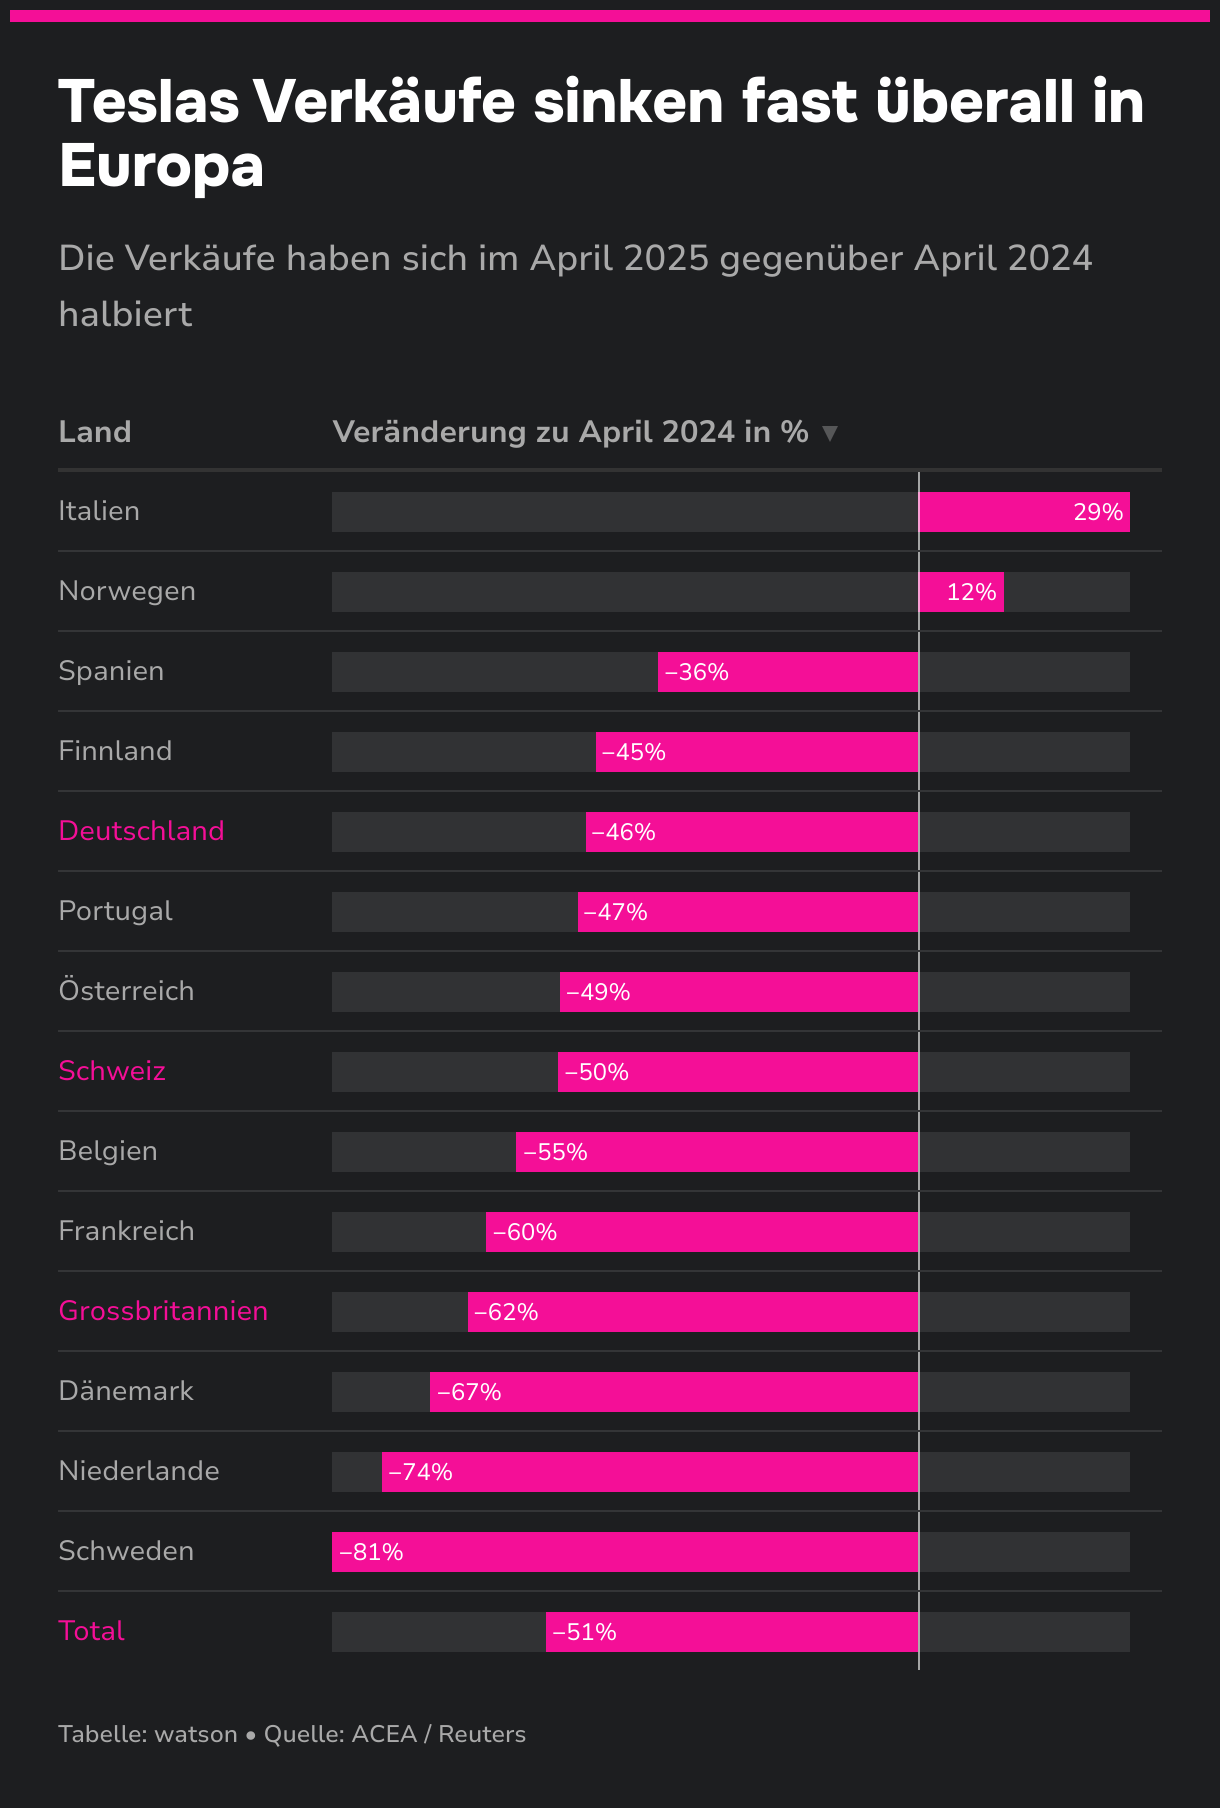Click the chart title heading
This screenshot has height=1808, width=1220.
point(600,132)
